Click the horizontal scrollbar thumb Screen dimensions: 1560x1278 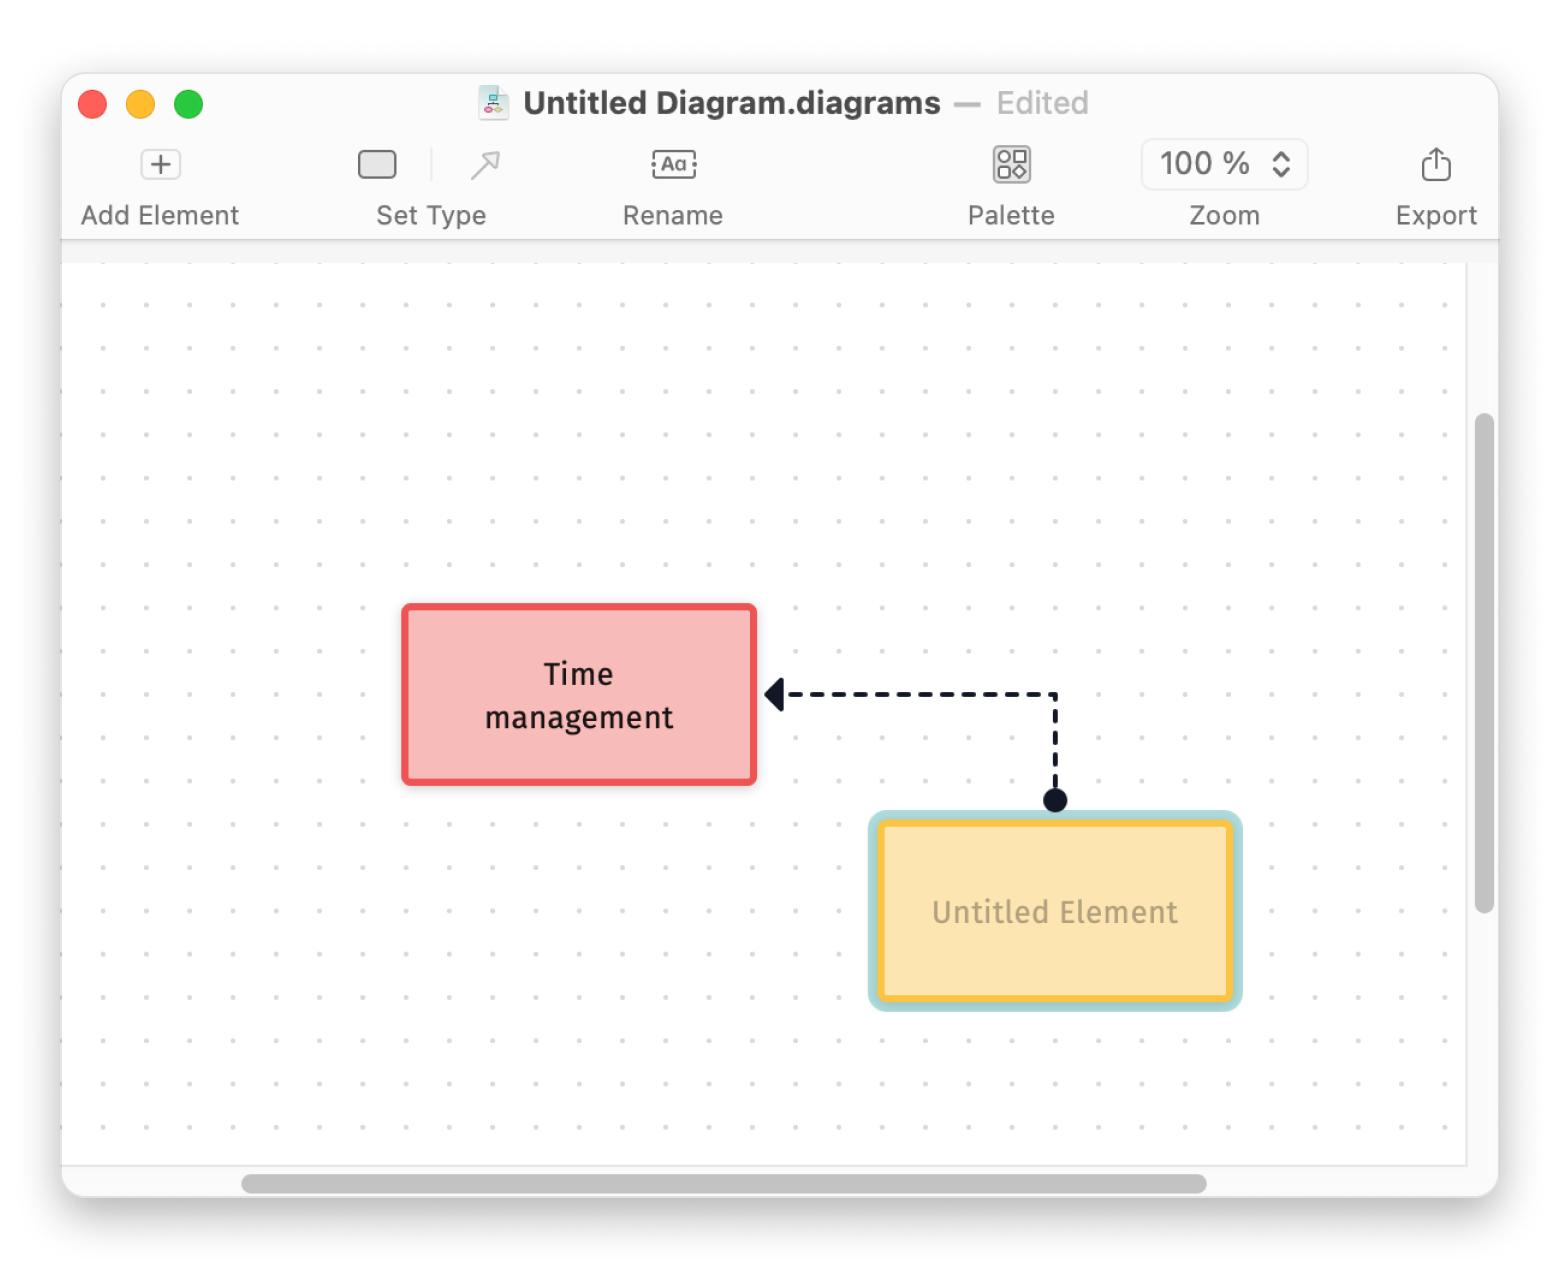click(x=724, y=1184)
